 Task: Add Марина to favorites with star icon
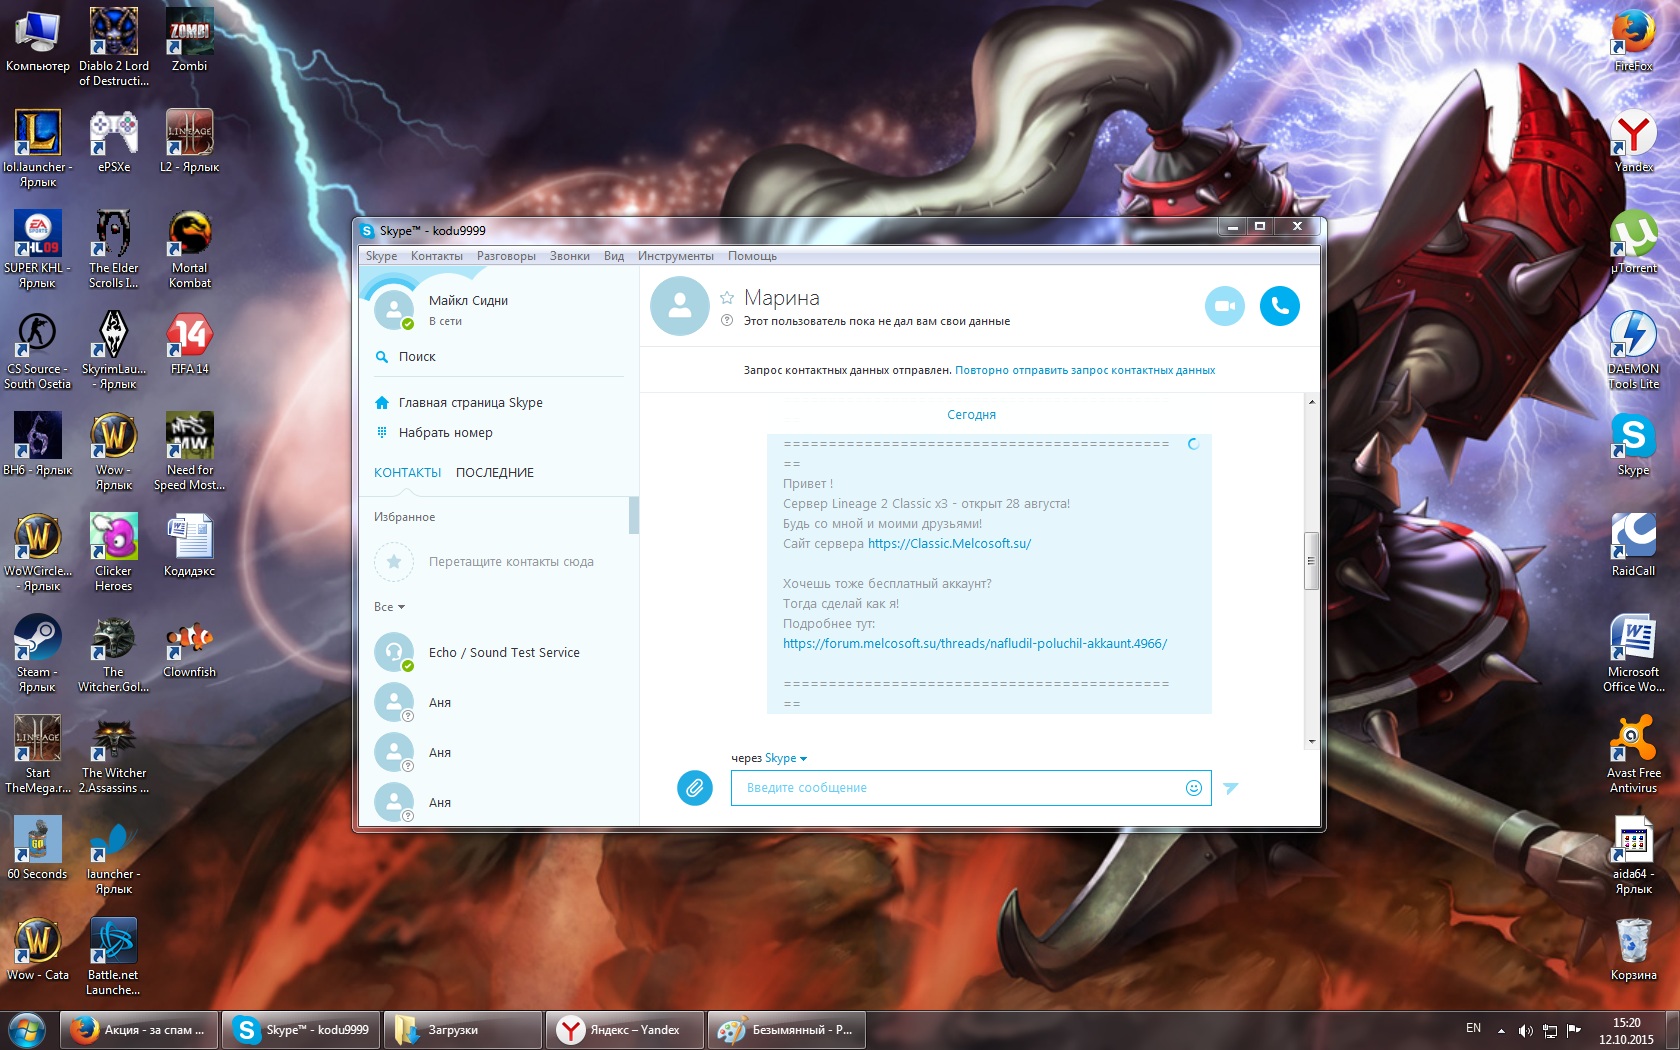pyautogui.click(x=727, y=298)
